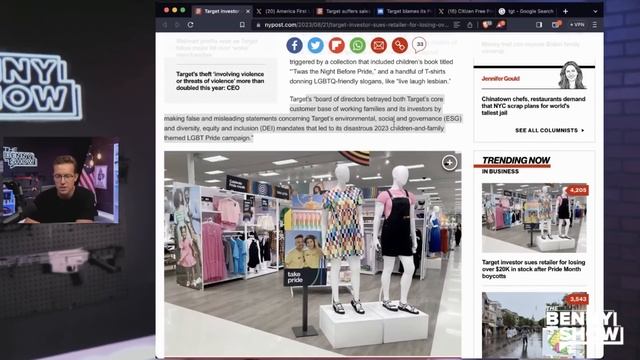This screenshot has height=360, width=640.
Task: Click the site lock icon in address bar
Action: pos(258,25)
